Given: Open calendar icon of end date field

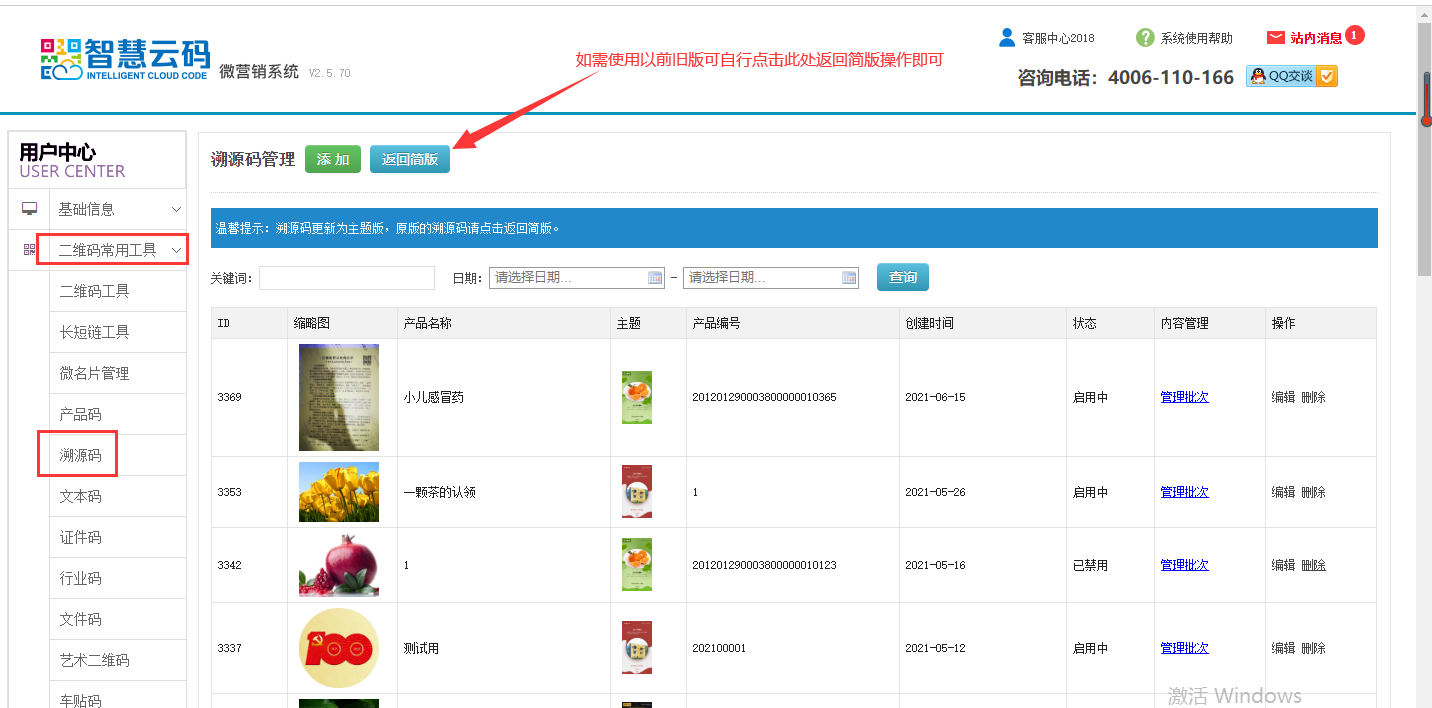Looking at the screenshot, I should (849, 278).
